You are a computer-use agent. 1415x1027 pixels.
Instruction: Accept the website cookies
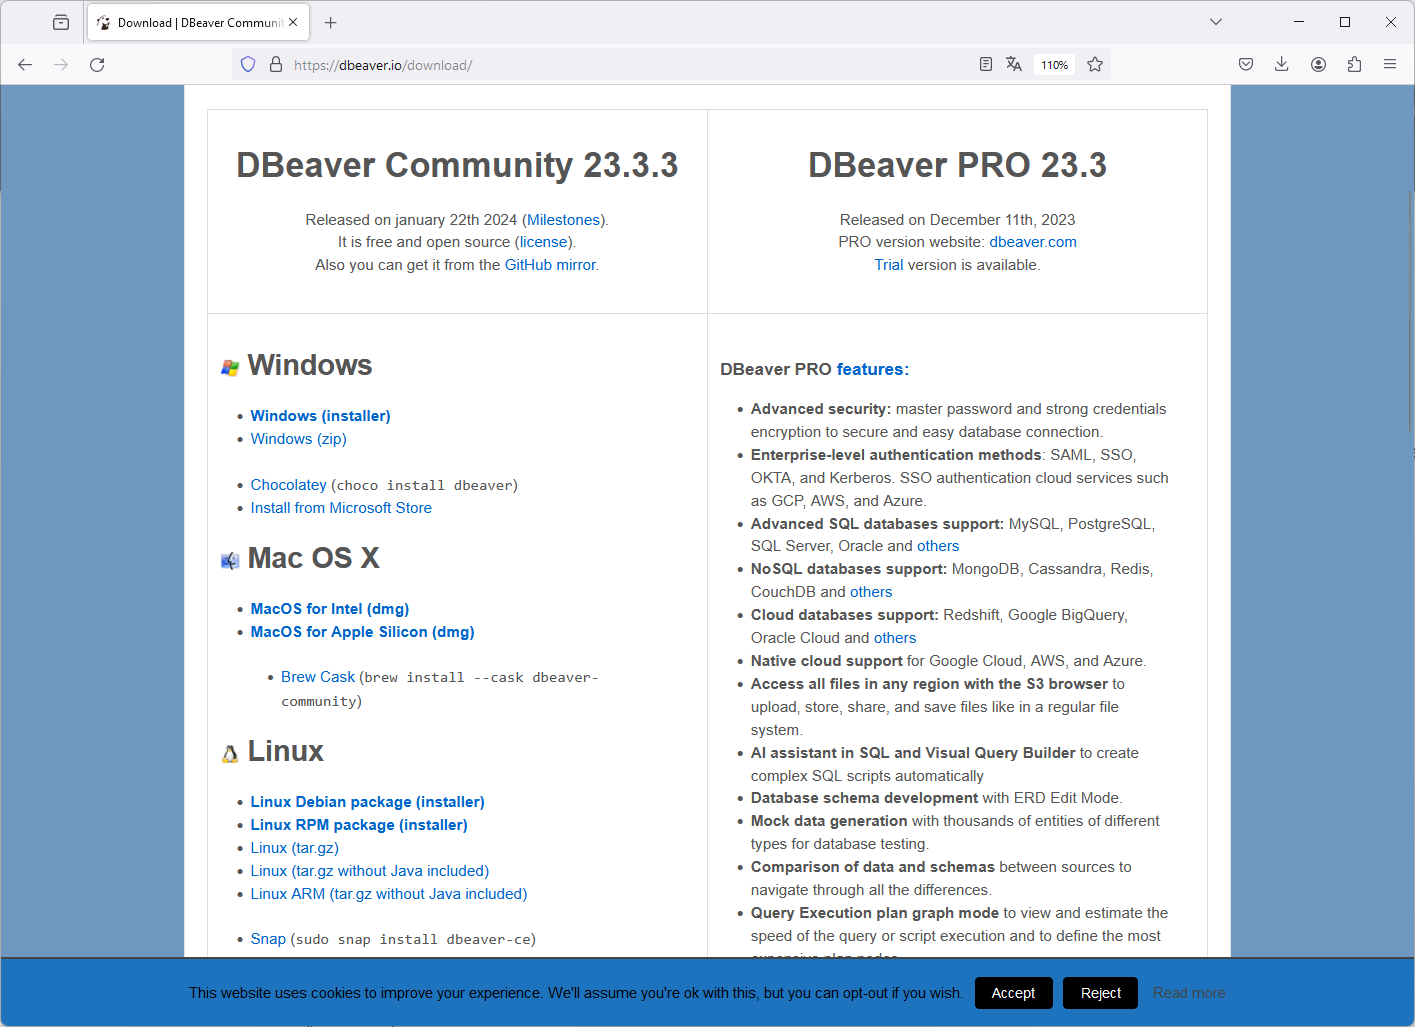click(x=1013, y=993)
